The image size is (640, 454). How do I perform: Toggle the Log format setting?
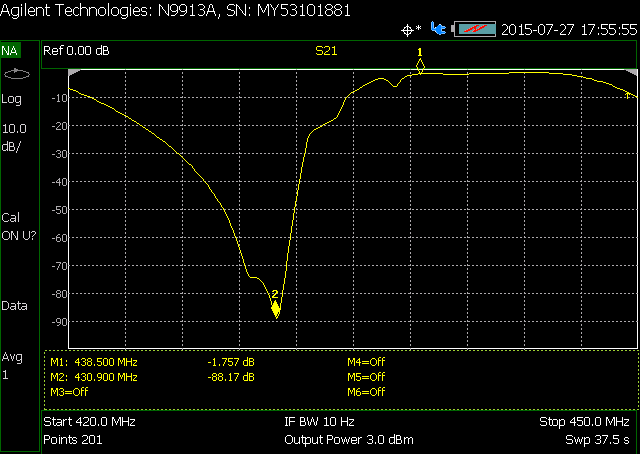pyautogui.click(x=12, y=99)
